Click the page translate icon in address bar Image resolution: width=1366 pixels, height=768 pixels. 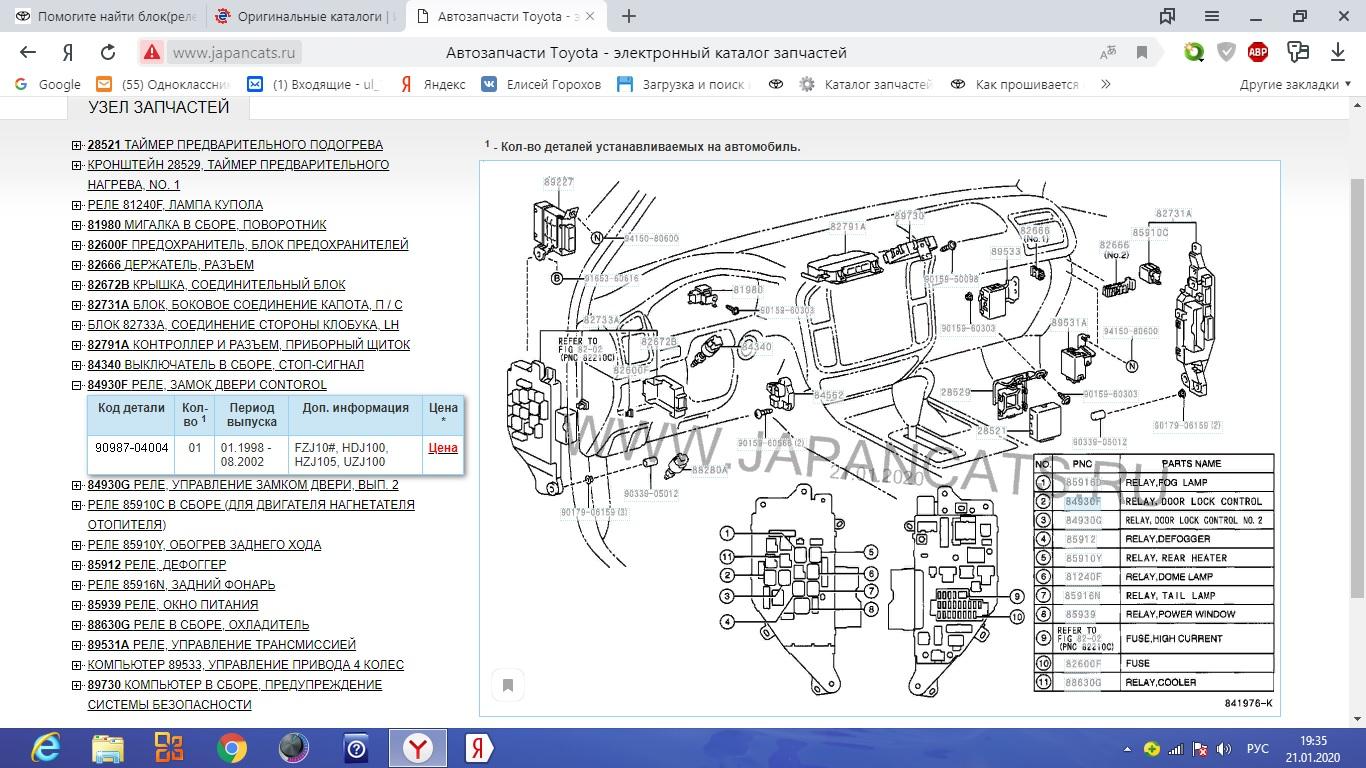[1108, 53]
